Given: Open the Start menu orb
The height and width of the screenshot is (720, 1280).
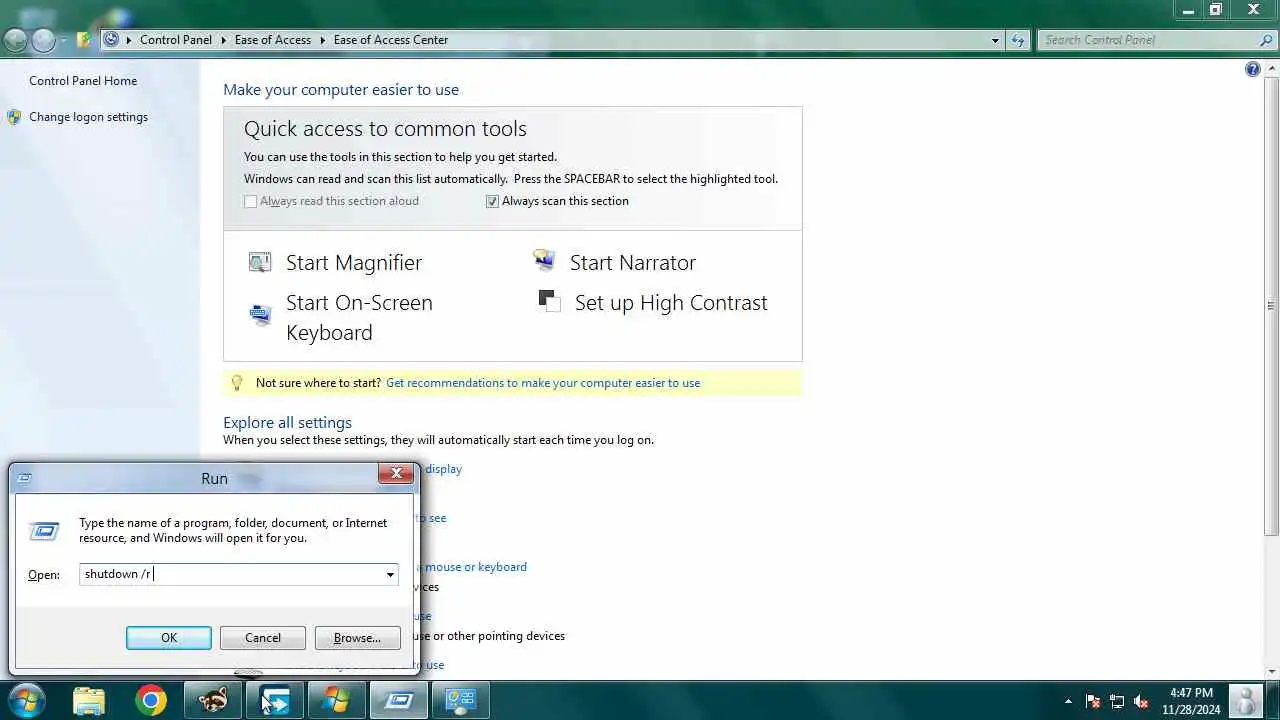Looking at the screenshot, I should 24,700.
